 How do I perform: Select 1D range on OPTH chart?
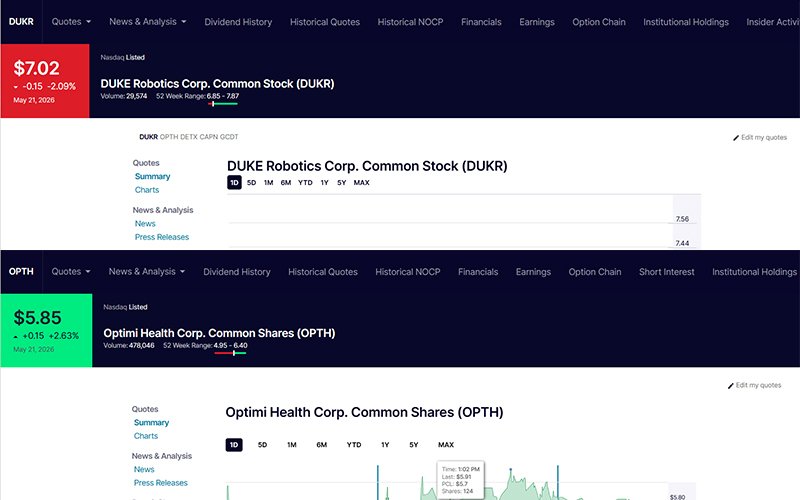234,445
